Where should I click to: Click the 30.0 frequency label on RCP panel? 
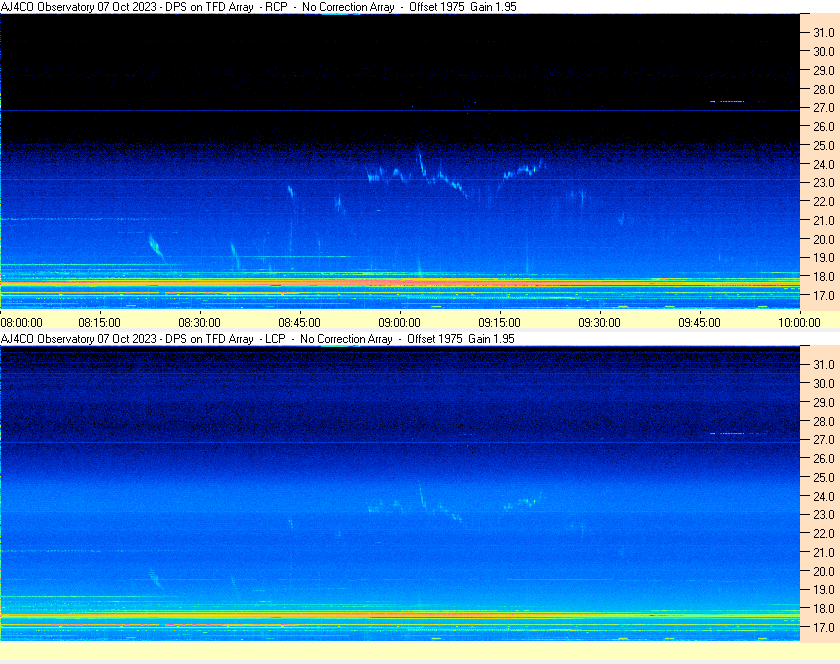pos(824,51)
